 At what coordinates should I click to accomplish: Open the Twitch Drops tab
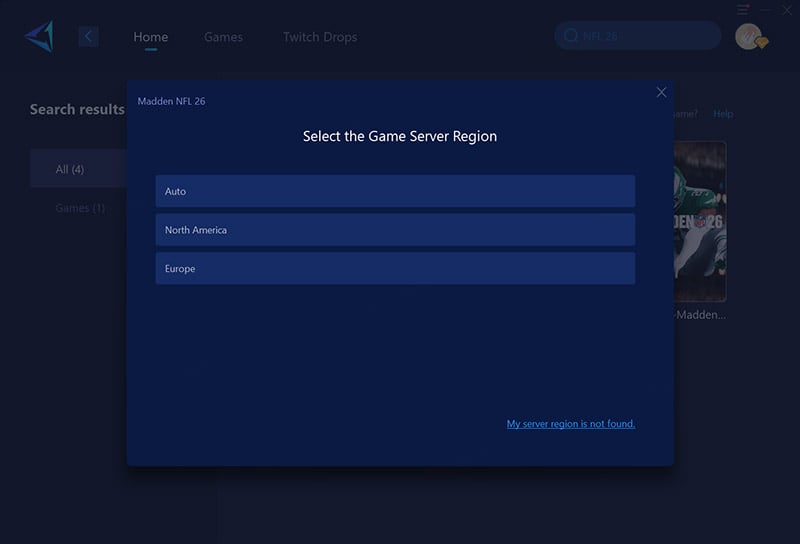click(x=320, y=37)
